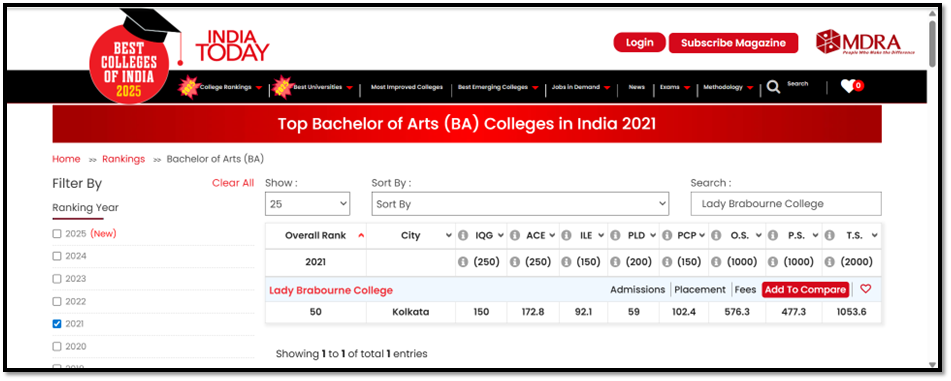Tick the 2025 (New) ranking year checkbox
This screenshot has height=381, width=951.
coord(57,234)
